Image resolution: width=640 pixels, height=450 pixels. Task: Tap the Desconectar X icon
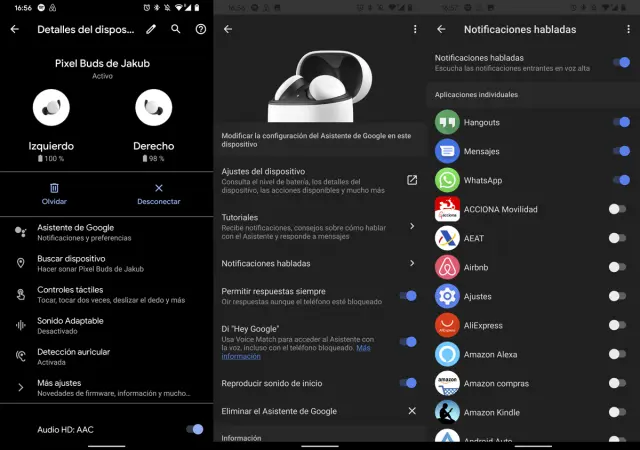click(158, 188)
